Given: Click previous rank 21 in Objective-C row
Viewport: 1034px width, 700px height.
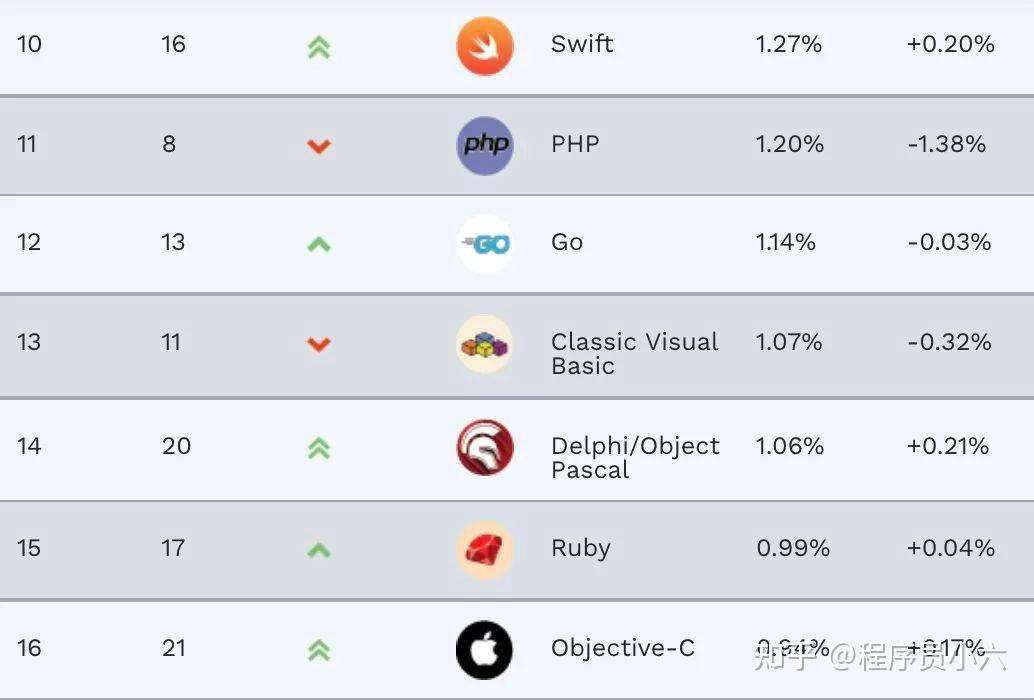Looking at the screenshot, I should (x=174, y=648).
